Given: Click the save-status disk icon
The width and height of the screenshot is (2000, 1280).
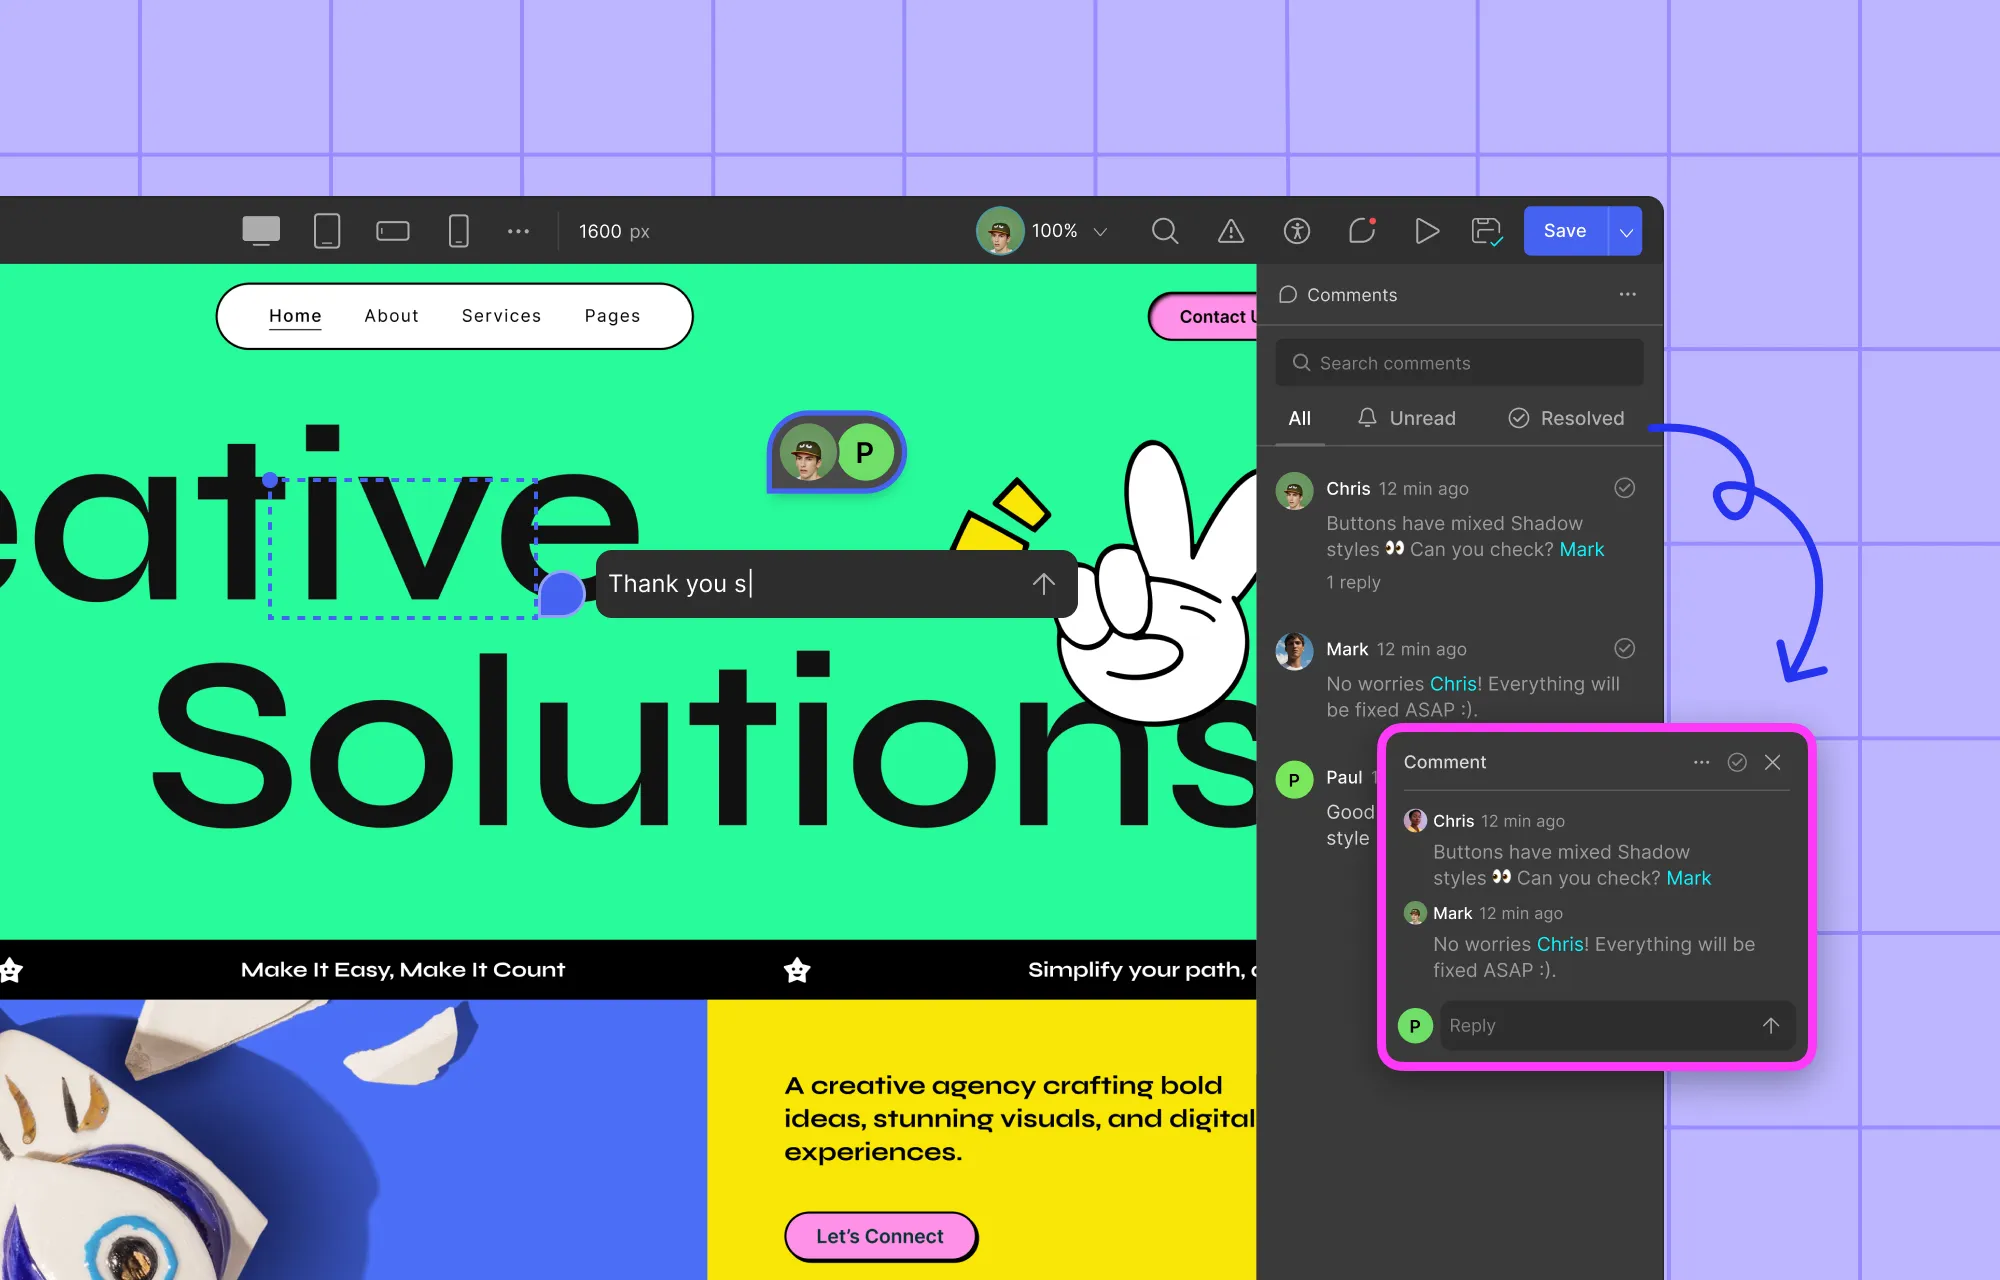Looking at the screenshot, I should (x=1487, y=231).
